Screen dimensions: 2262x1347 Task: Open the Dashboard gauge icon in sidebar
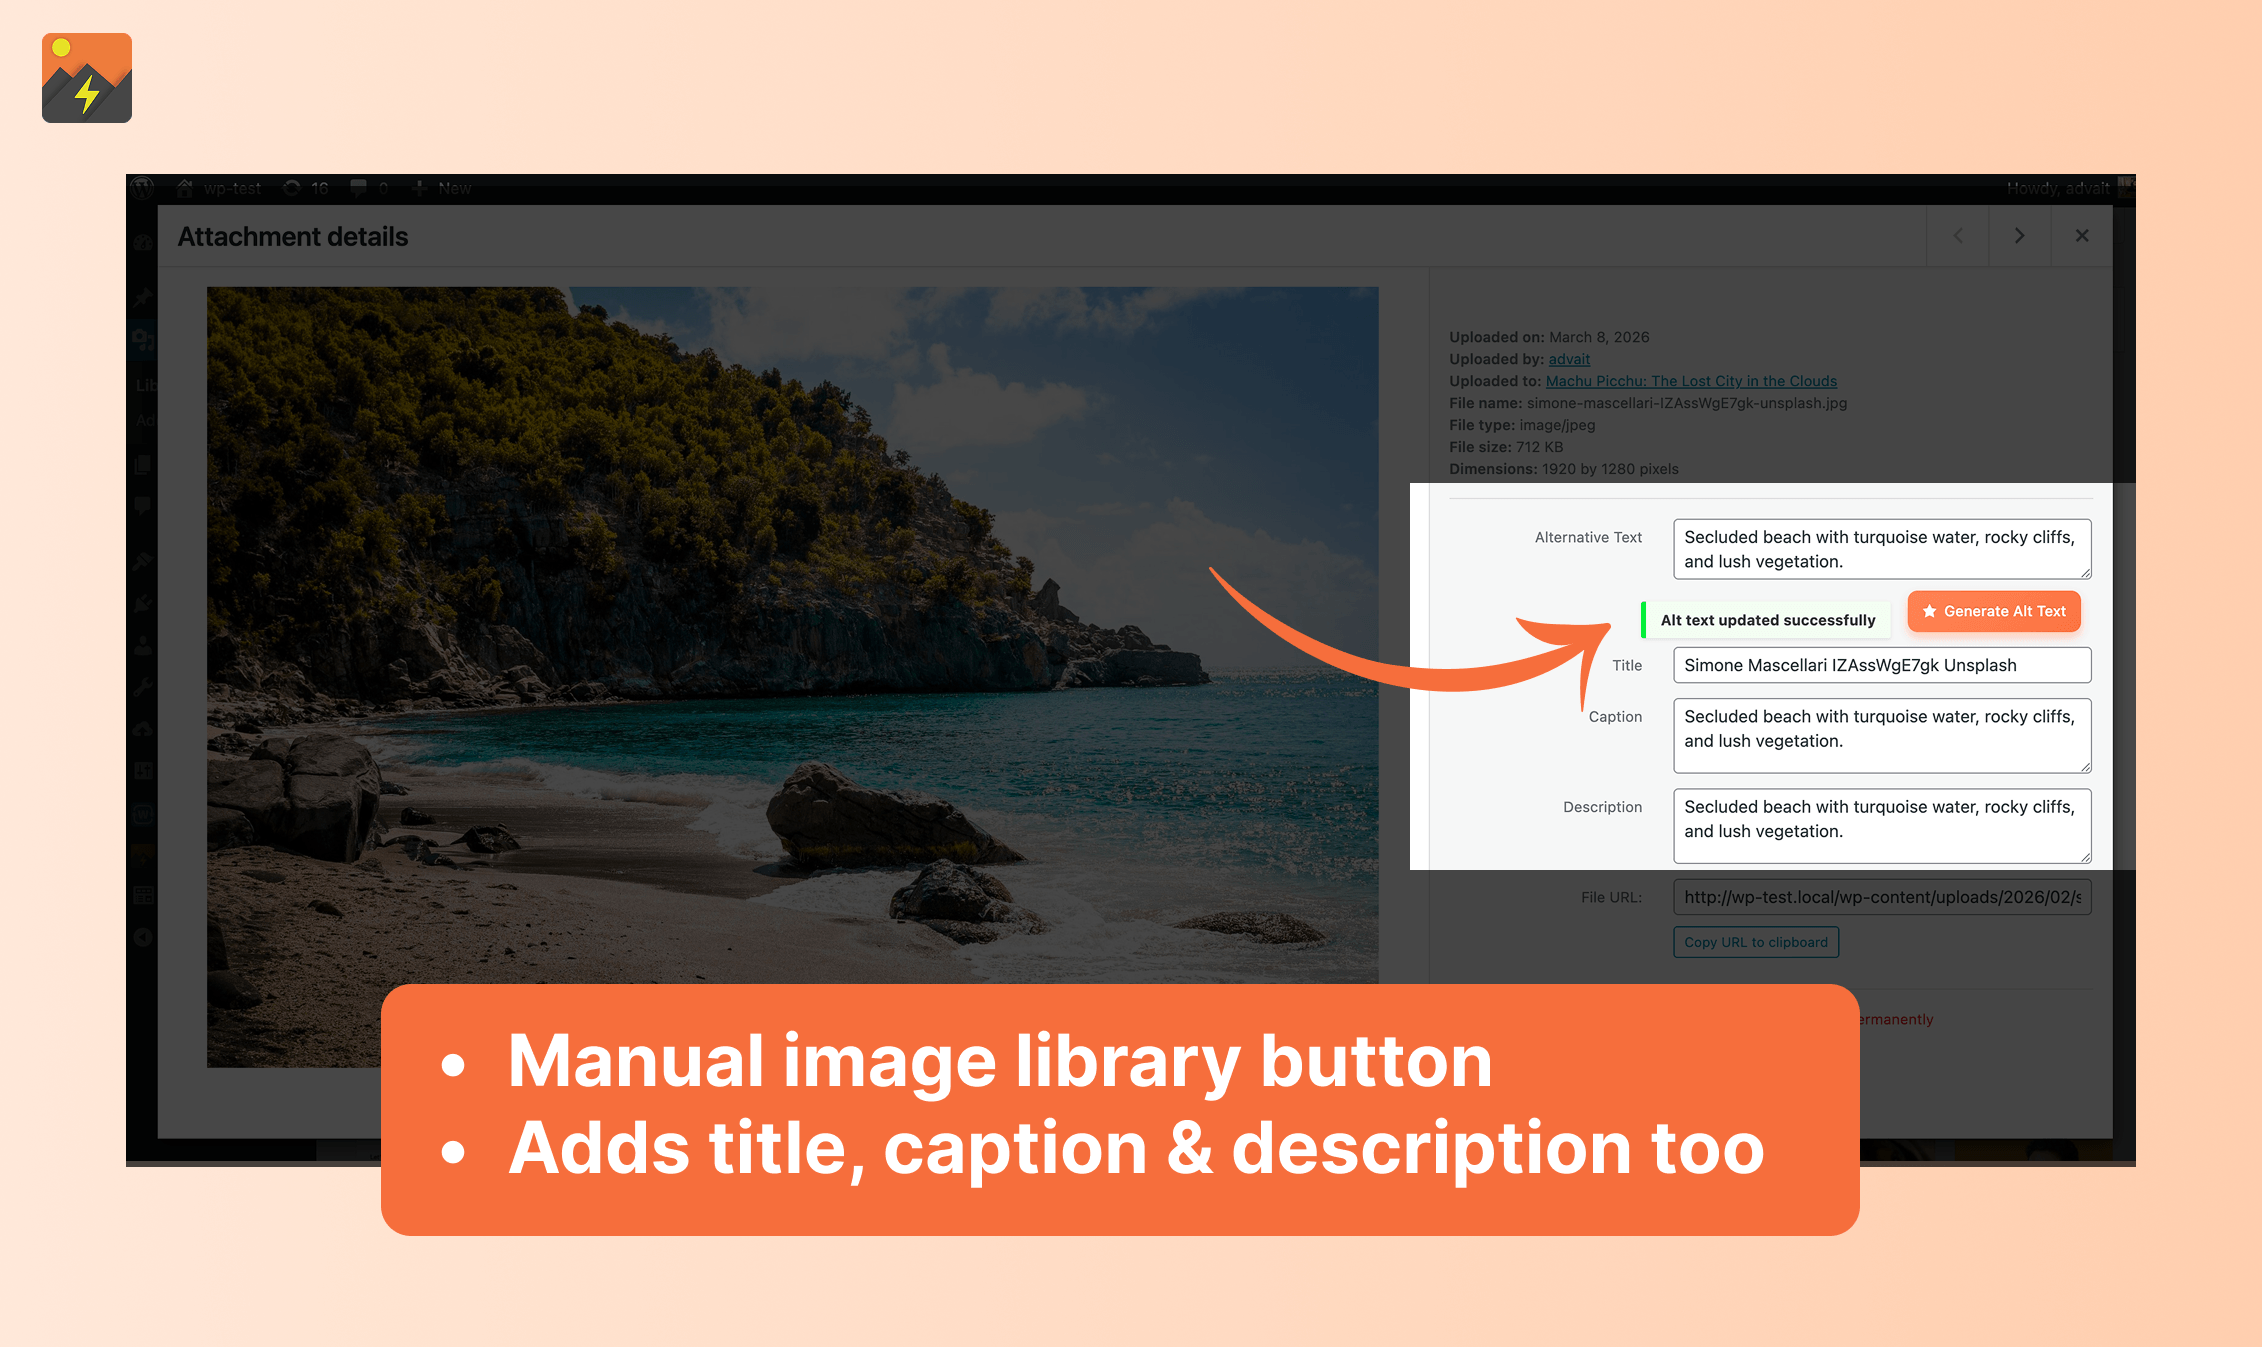(x=143, y=243)
